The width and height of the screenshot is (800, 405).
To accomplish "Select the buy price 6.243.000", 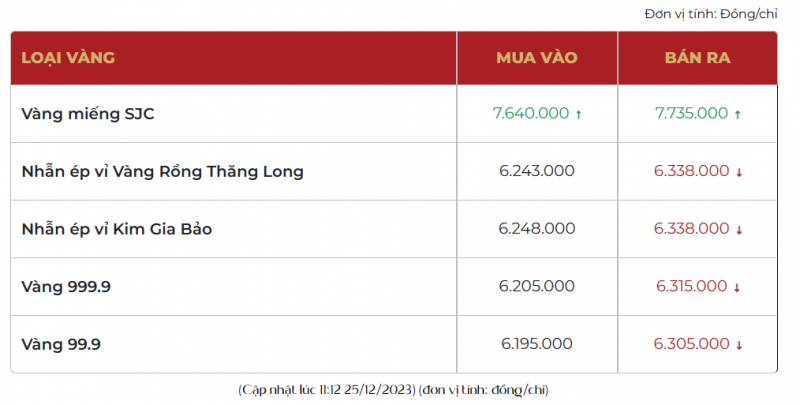I will (536, 171).
